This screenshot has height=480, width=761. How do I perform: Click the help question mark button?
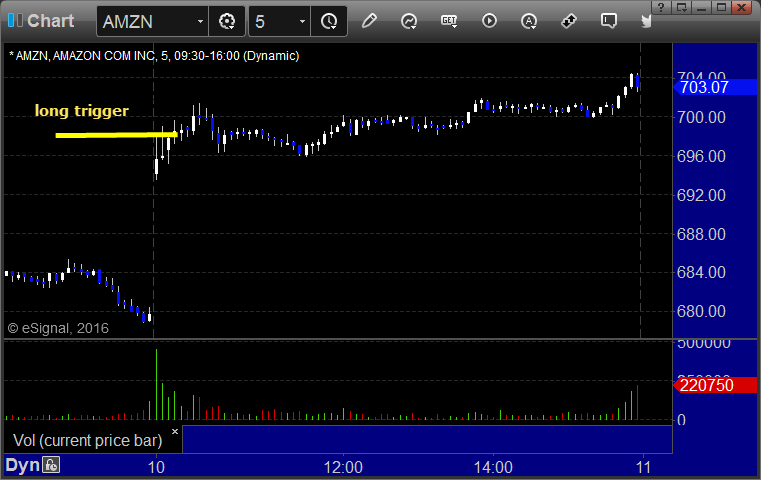(661, 7)
